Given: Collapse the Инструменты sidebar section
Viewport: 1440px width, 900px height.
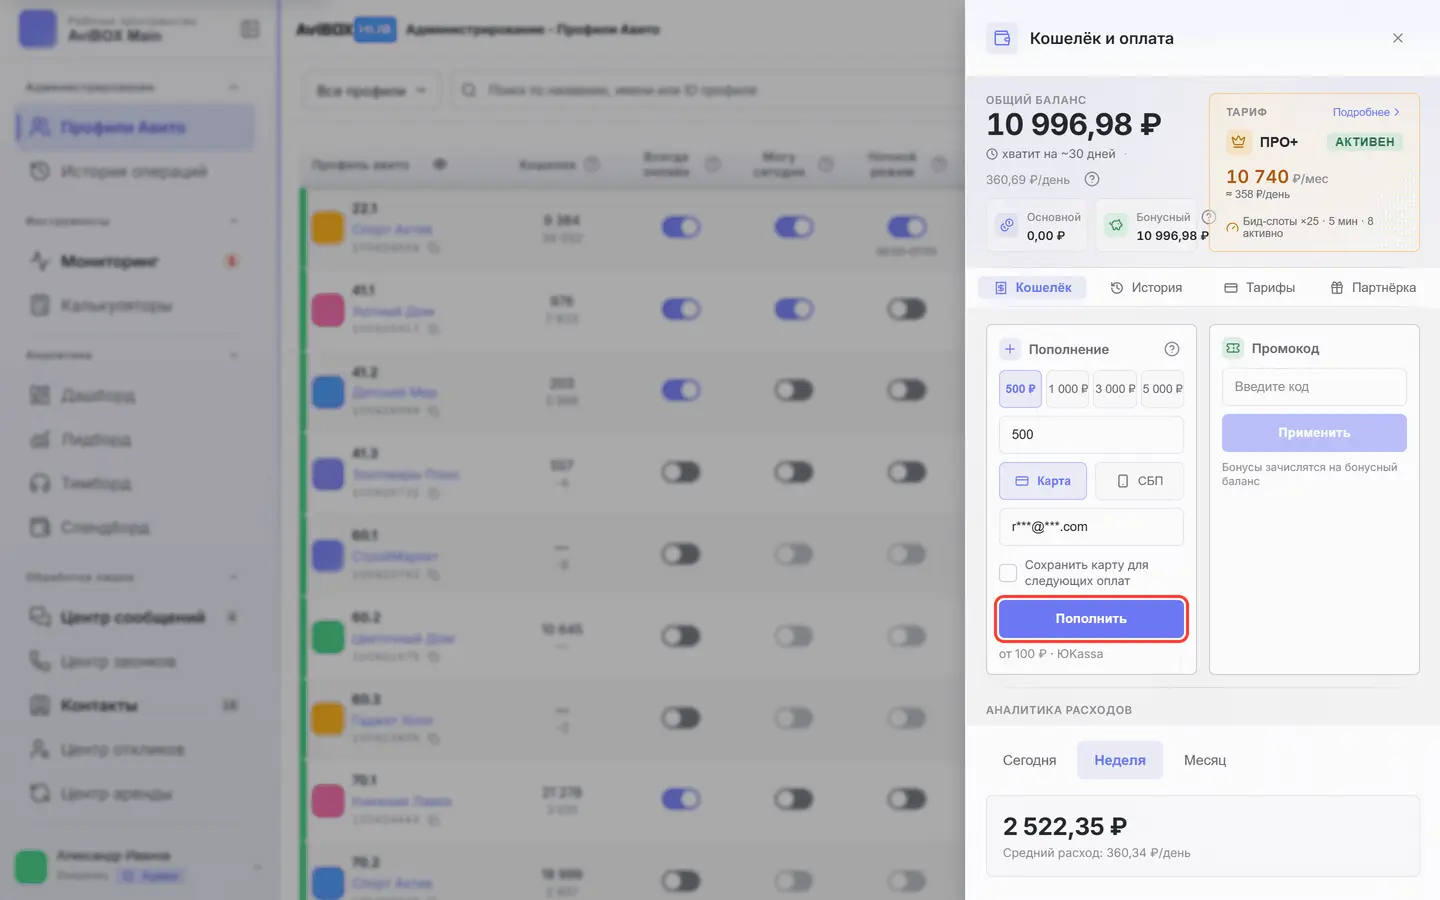Looking at the screenshot, I should coord(234,221).
